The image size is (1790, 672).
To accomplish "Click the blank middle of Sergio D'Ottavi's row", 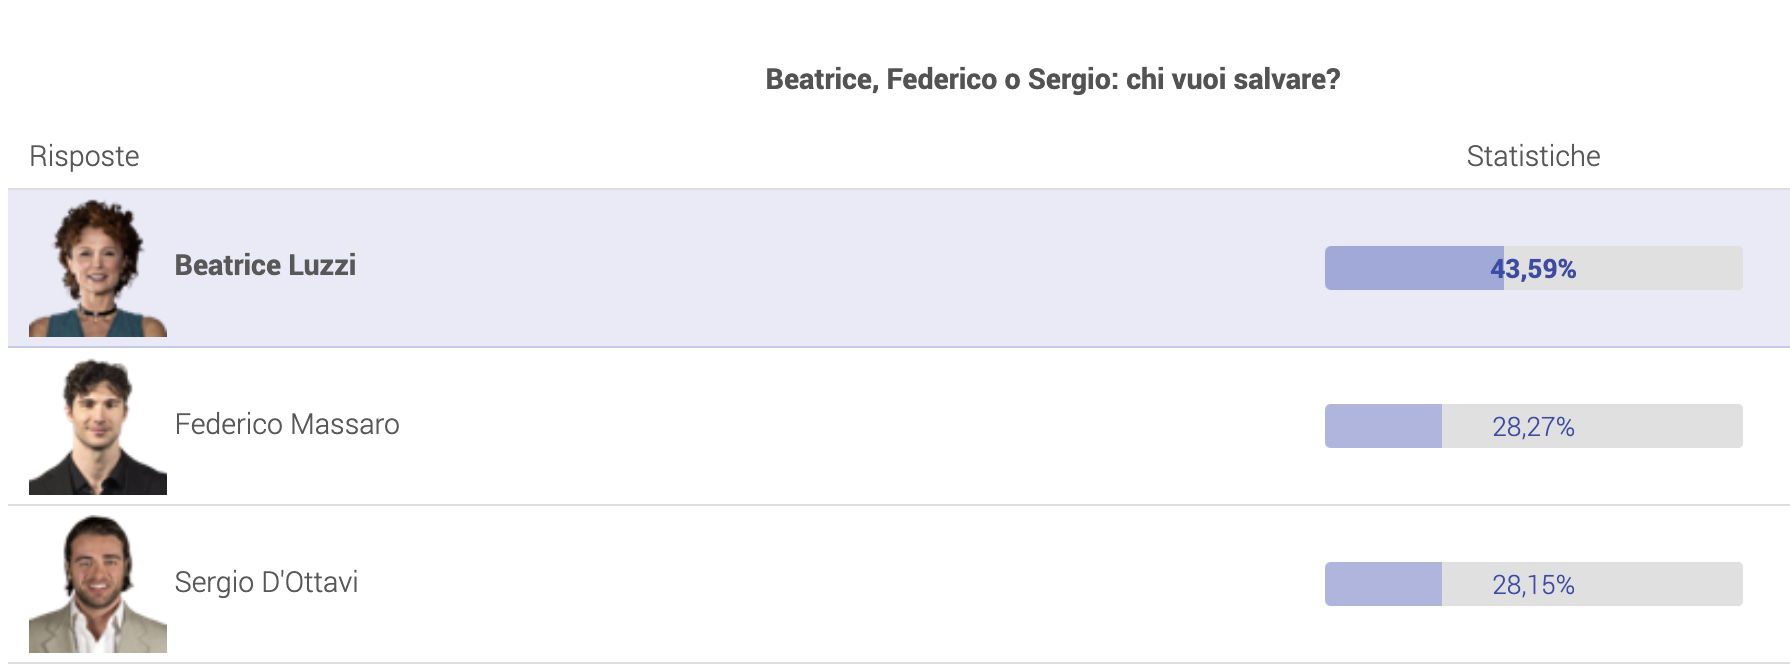I will [840, 584].
